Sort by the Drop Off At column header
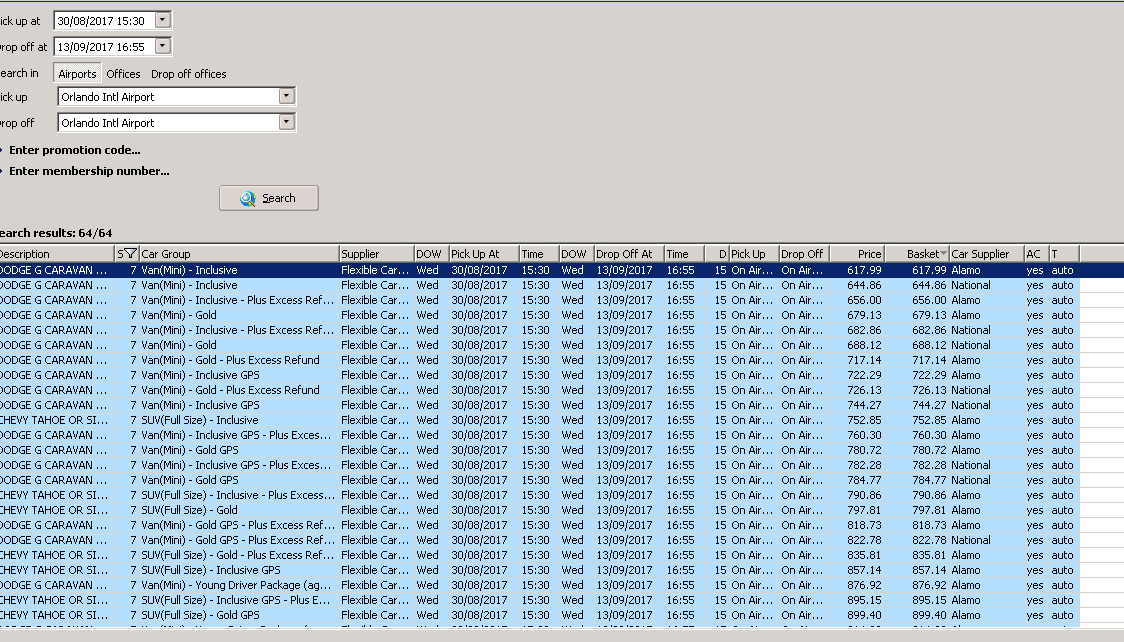Screen dimensions: 1124x642 [629, 254]
